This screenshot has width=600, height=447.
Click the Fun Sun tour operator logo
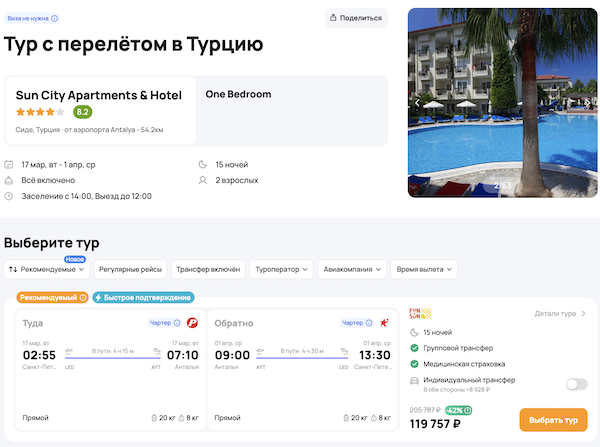420,314
